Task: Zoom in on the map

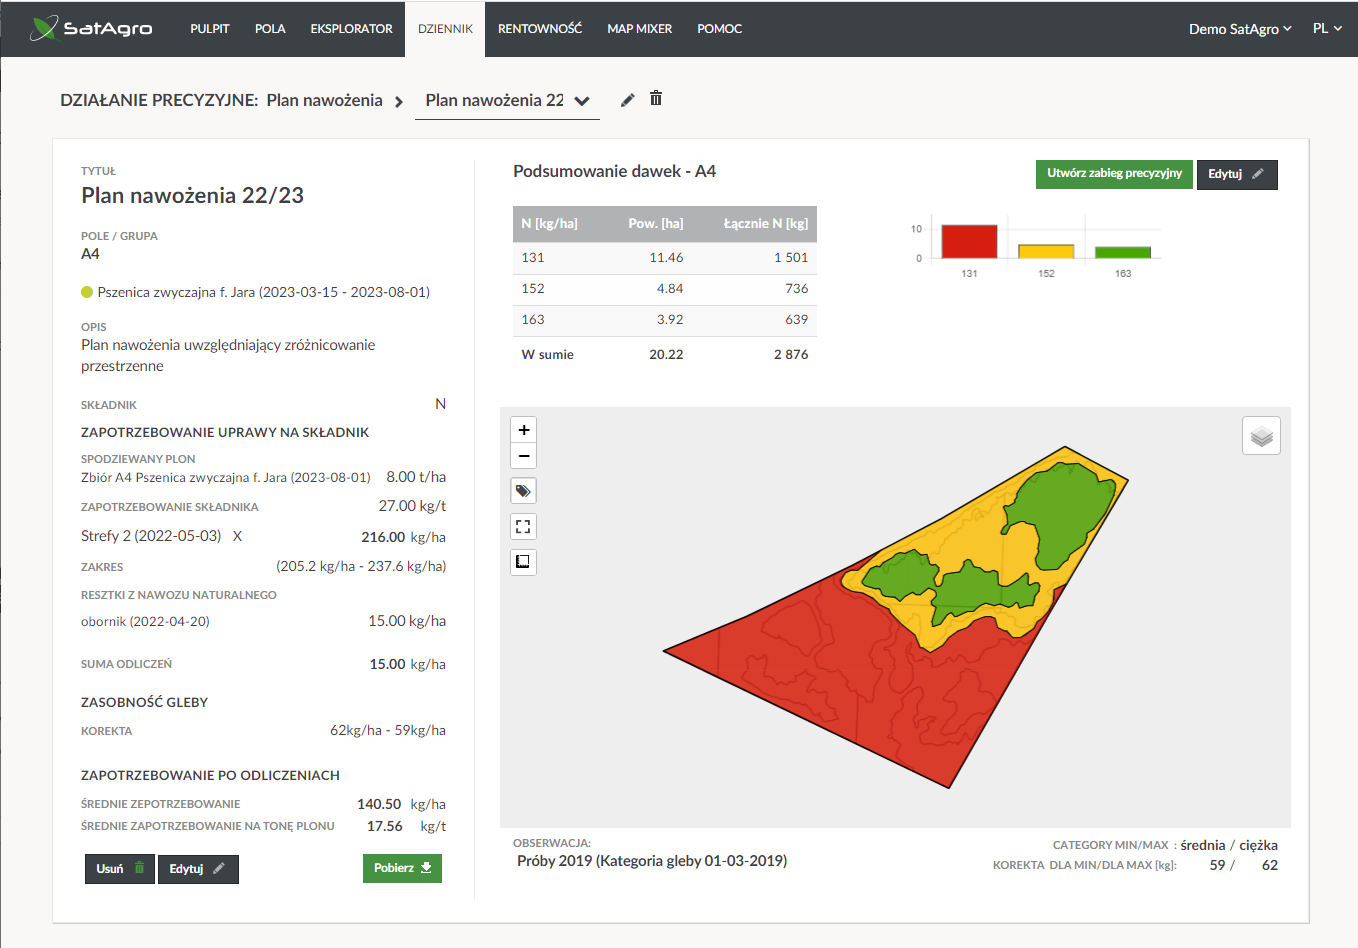Action: 524,430
